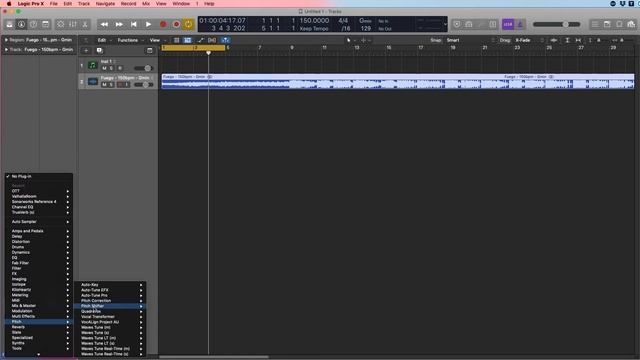Adjust Fuego track volume slider
The height and width of the screenshot is (360, 640).
143,84
